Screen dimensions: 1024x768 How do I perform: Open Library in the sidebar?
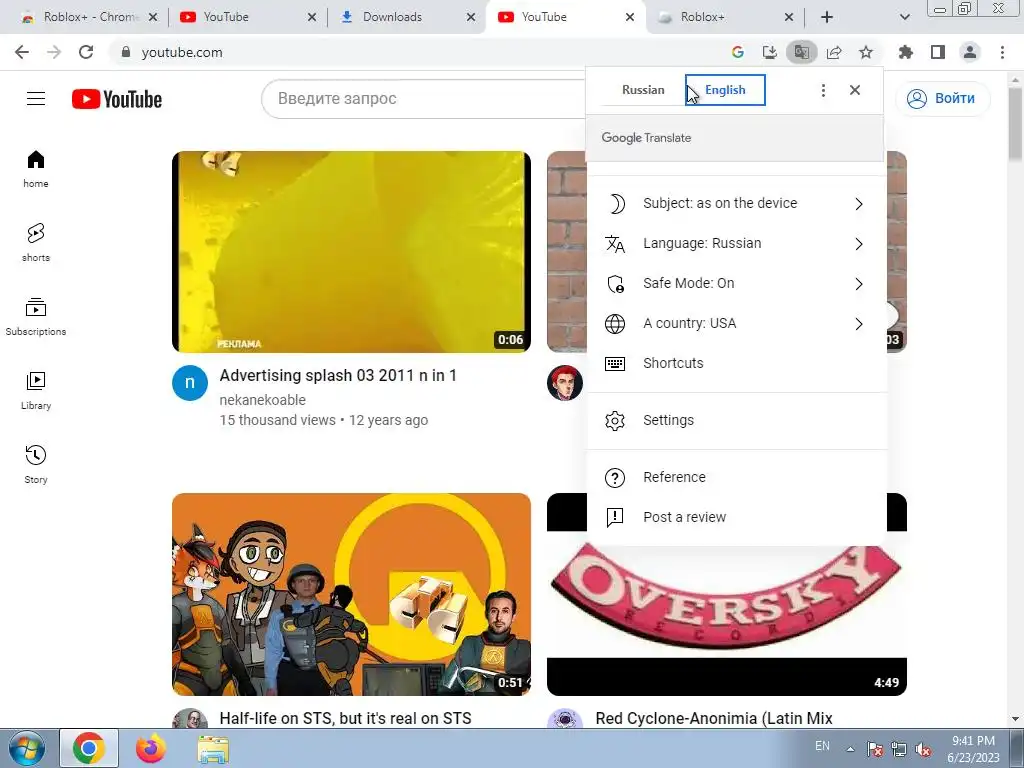click(x=36, y=391)
